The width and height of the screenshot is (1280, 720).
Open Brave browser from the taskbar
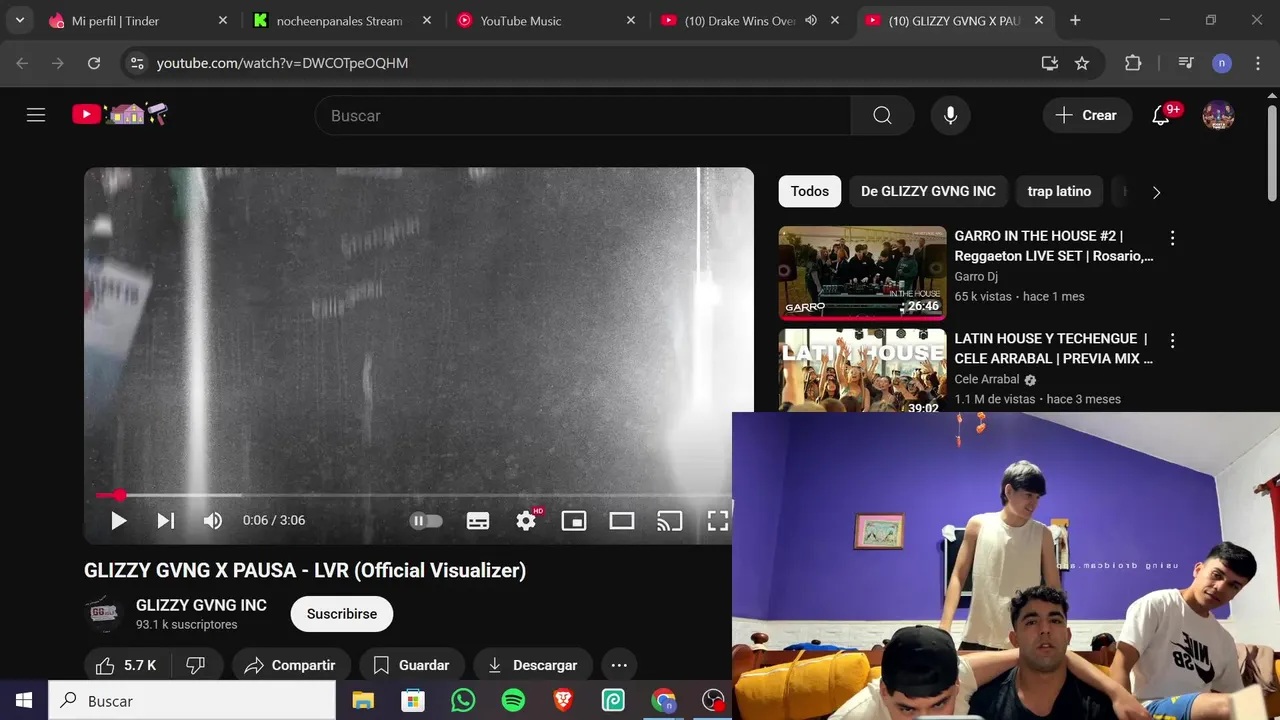563,701
